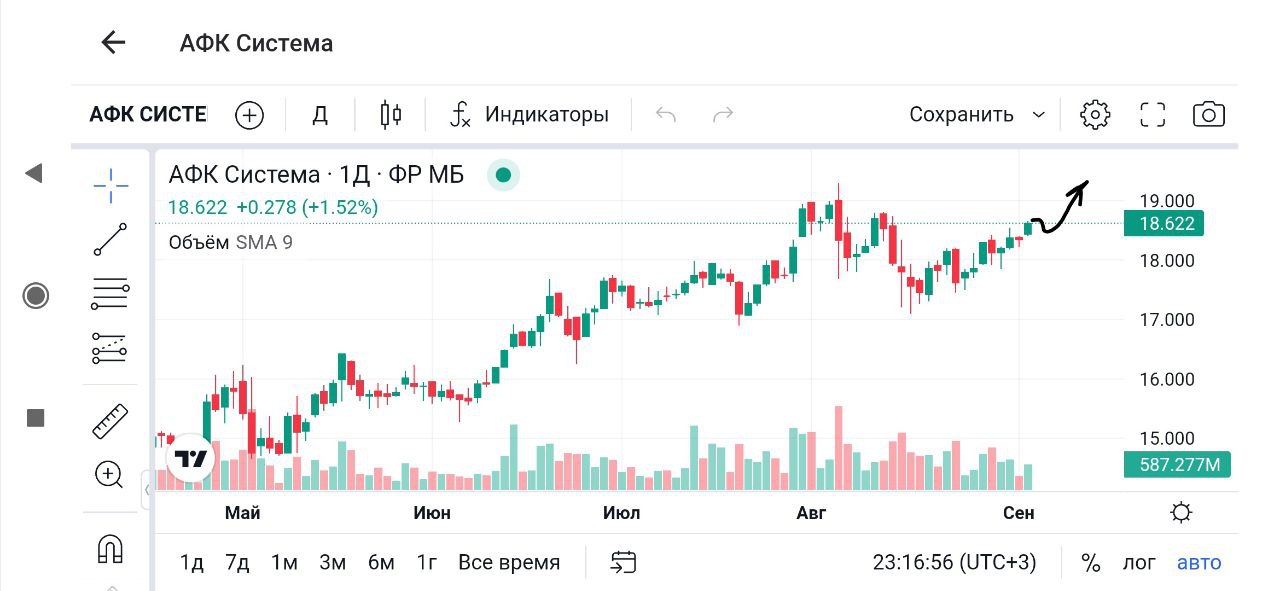Open chart settings gear icon
This screenshot has height=591, width=1280.
click(x=1095, y=115)
